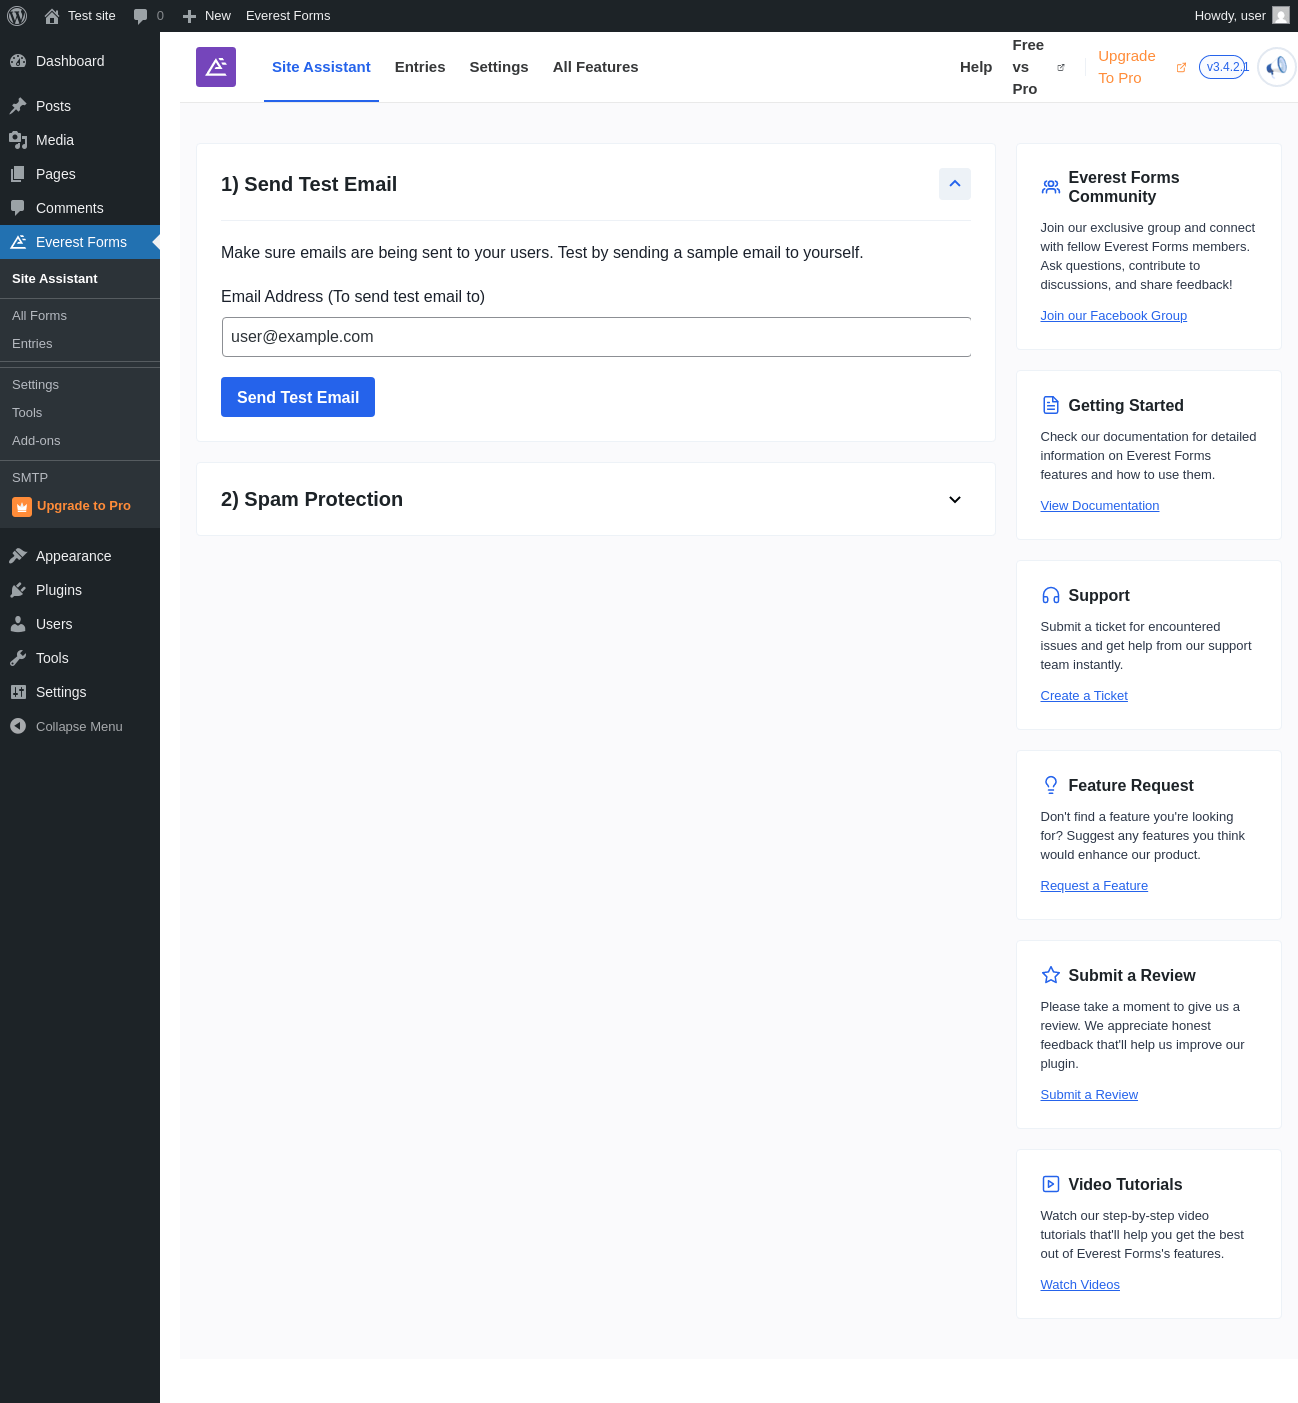
Task: Click the WordPress logo in admin bar
Action: [x=17, y=16]
